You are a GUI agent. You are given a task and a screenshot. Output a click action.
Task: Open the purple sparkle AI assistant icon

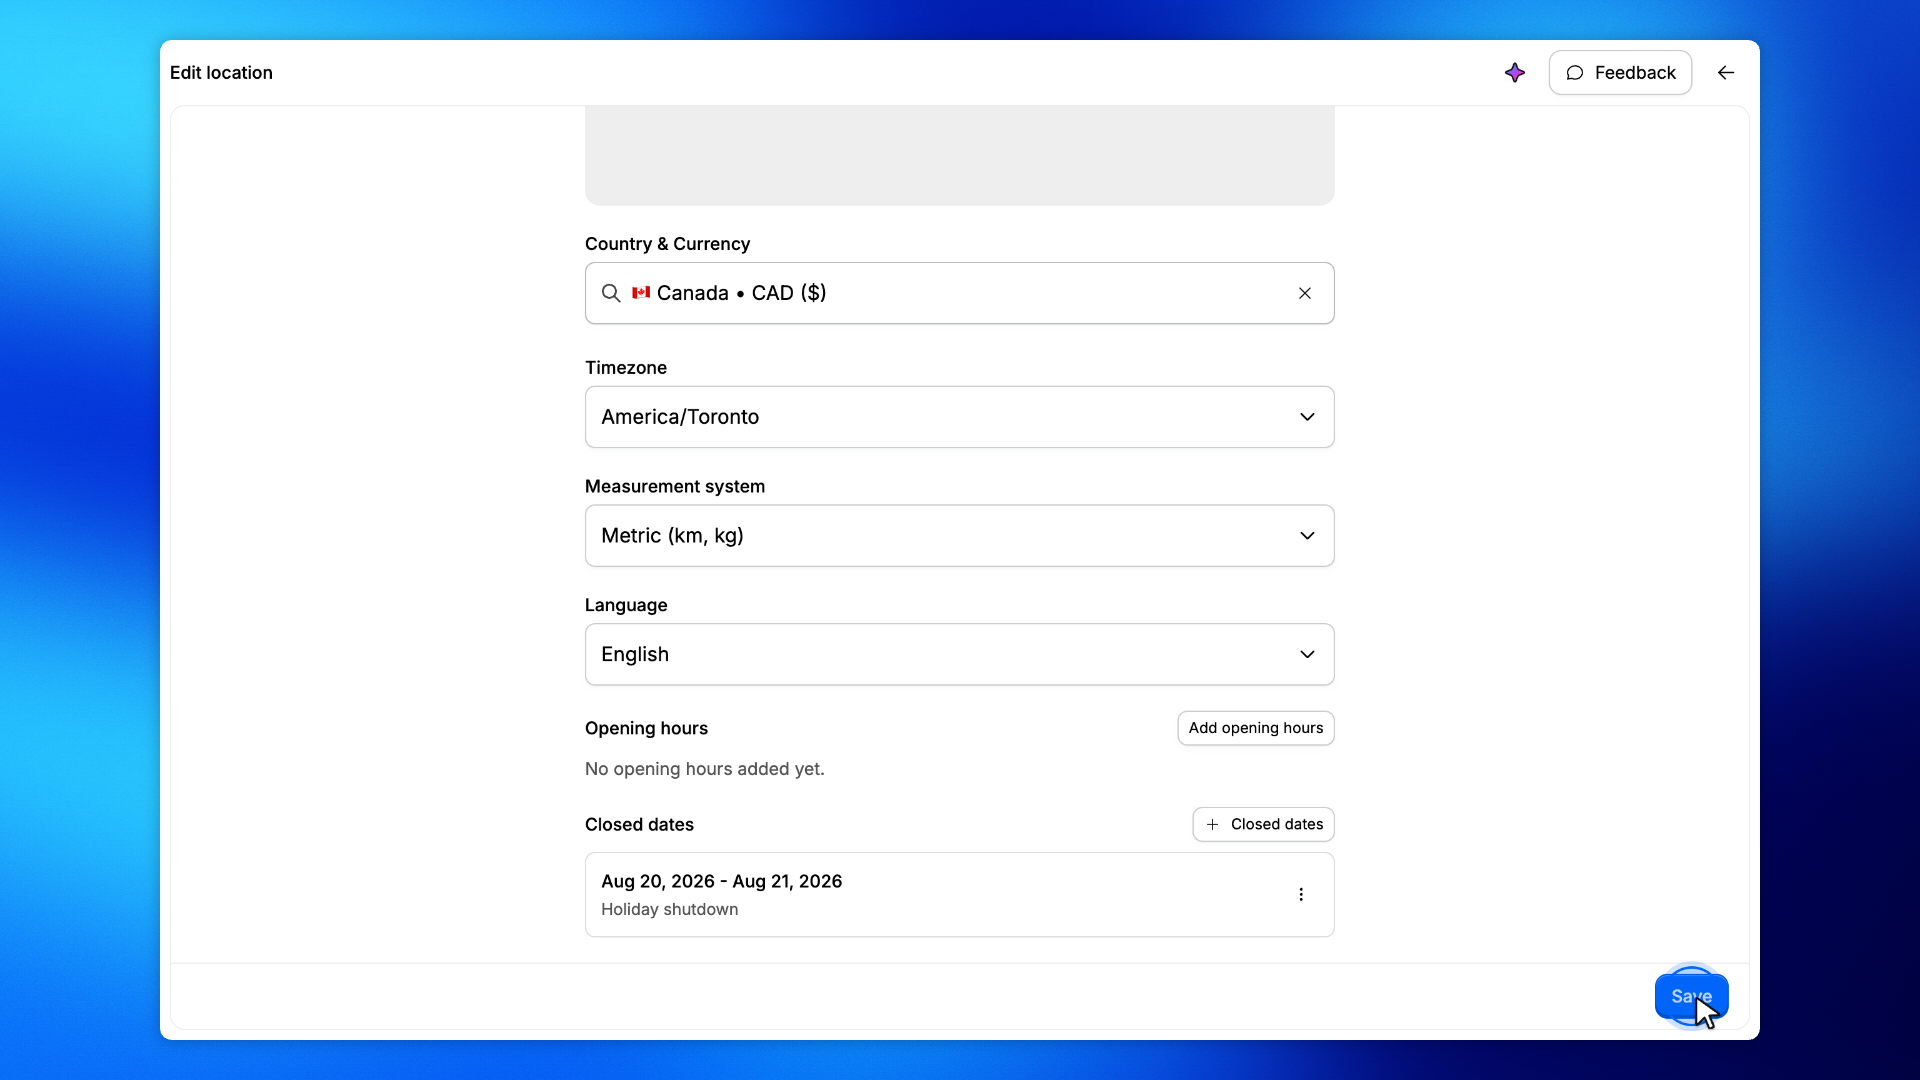click(x=1514, y=72)
